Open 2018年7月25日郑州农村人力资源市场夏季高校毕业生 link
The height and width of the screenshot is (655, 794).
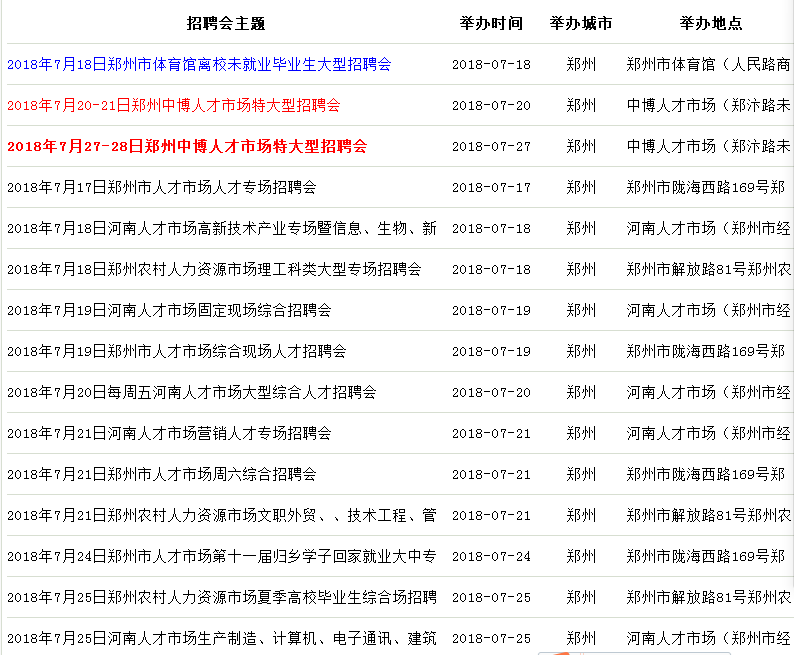(222, 597)
